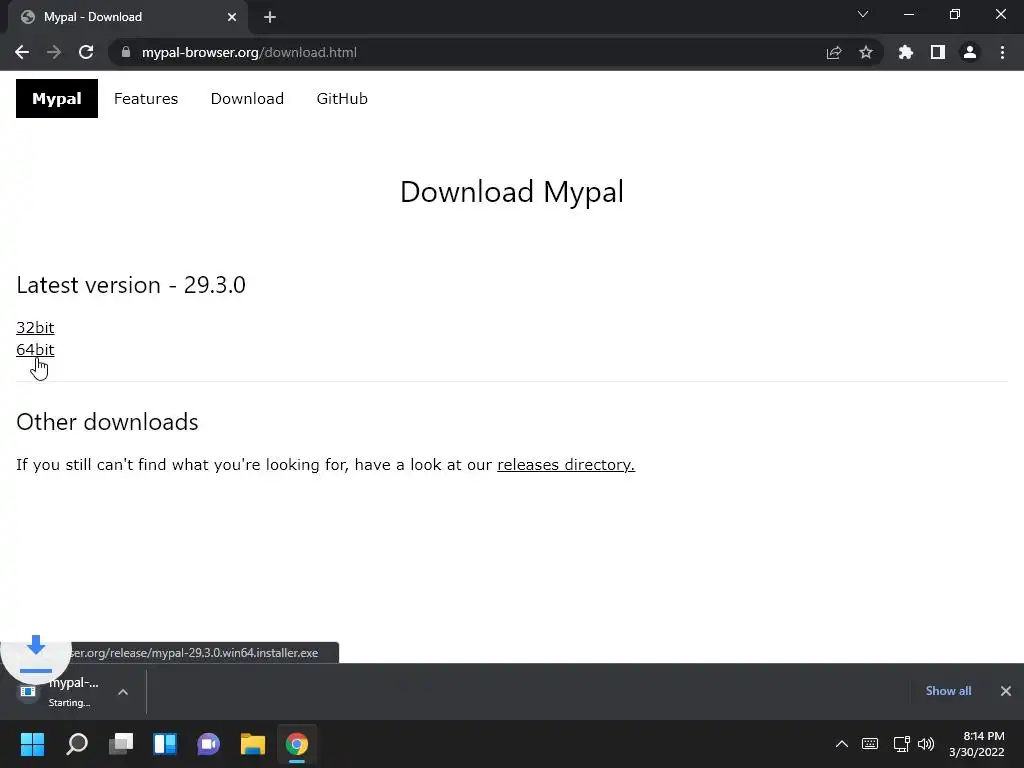Open the Extensions puzzle icon
Viewport: 1024px width, 768px height.
pos(905,52)
